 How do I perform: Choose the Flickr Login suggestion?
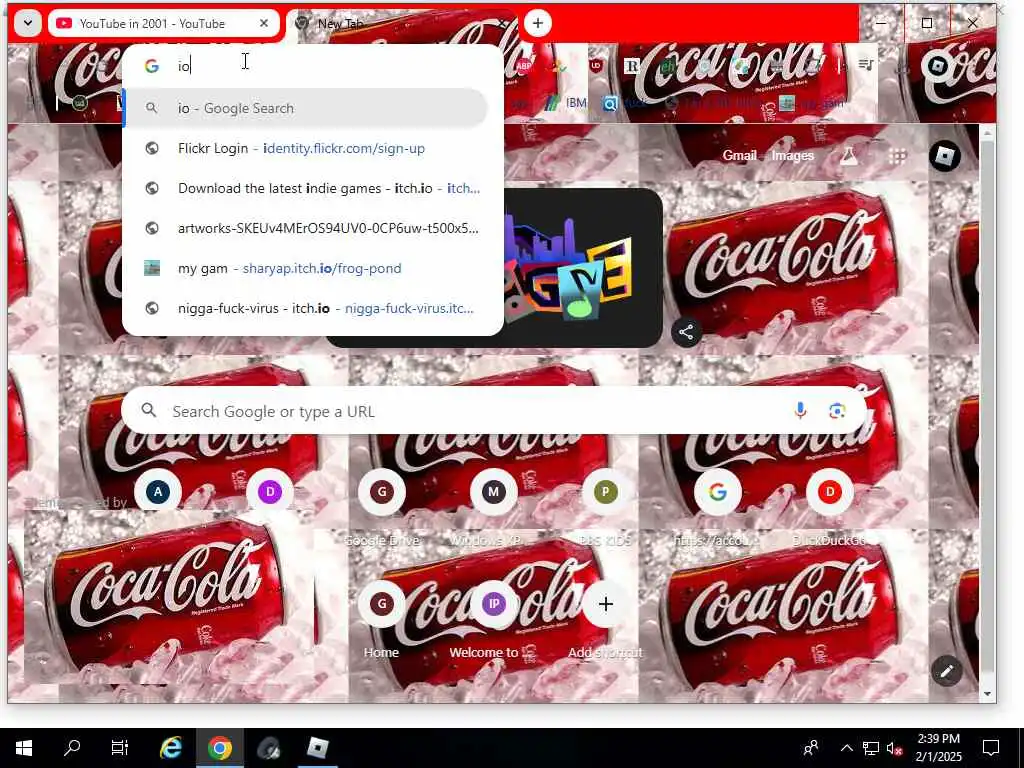306,148
